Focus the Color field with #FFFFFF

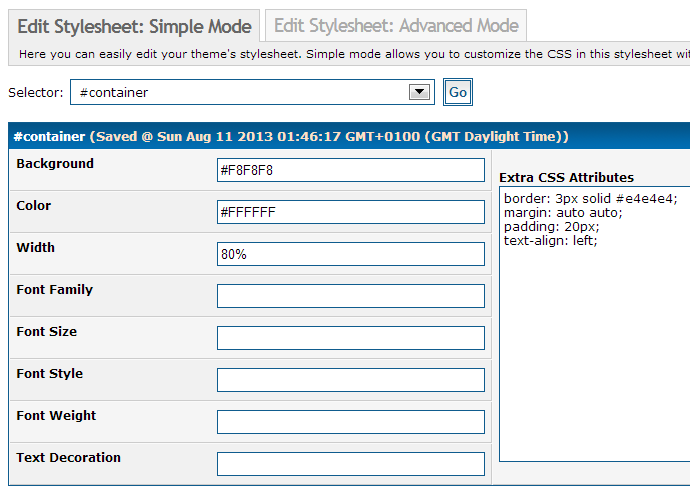point(350,212)
